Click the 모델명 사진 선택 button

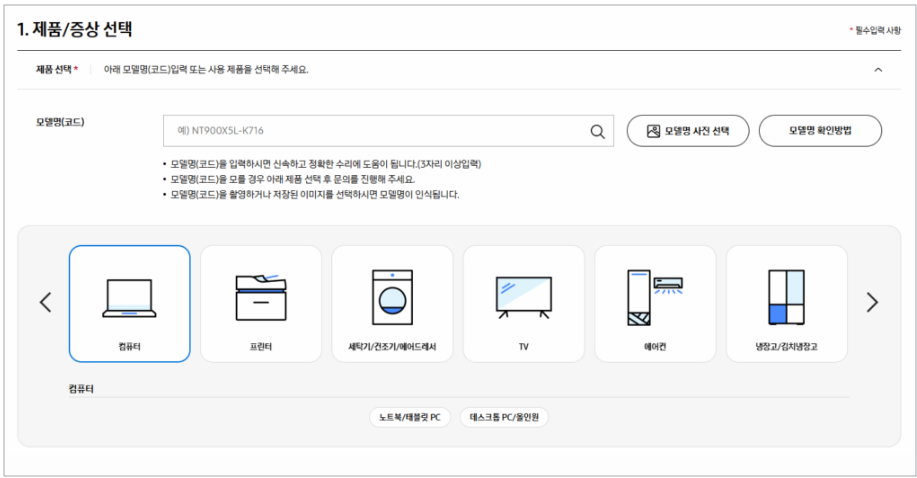688,130
